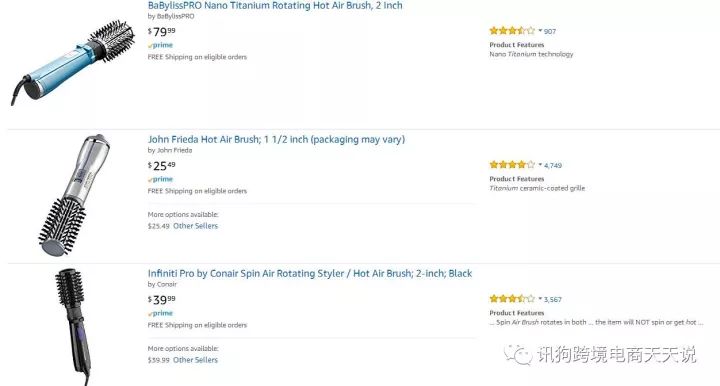Open the 4,749 reviews count link
The width and height of the screenshot is (720, 386).
(553, 165)
